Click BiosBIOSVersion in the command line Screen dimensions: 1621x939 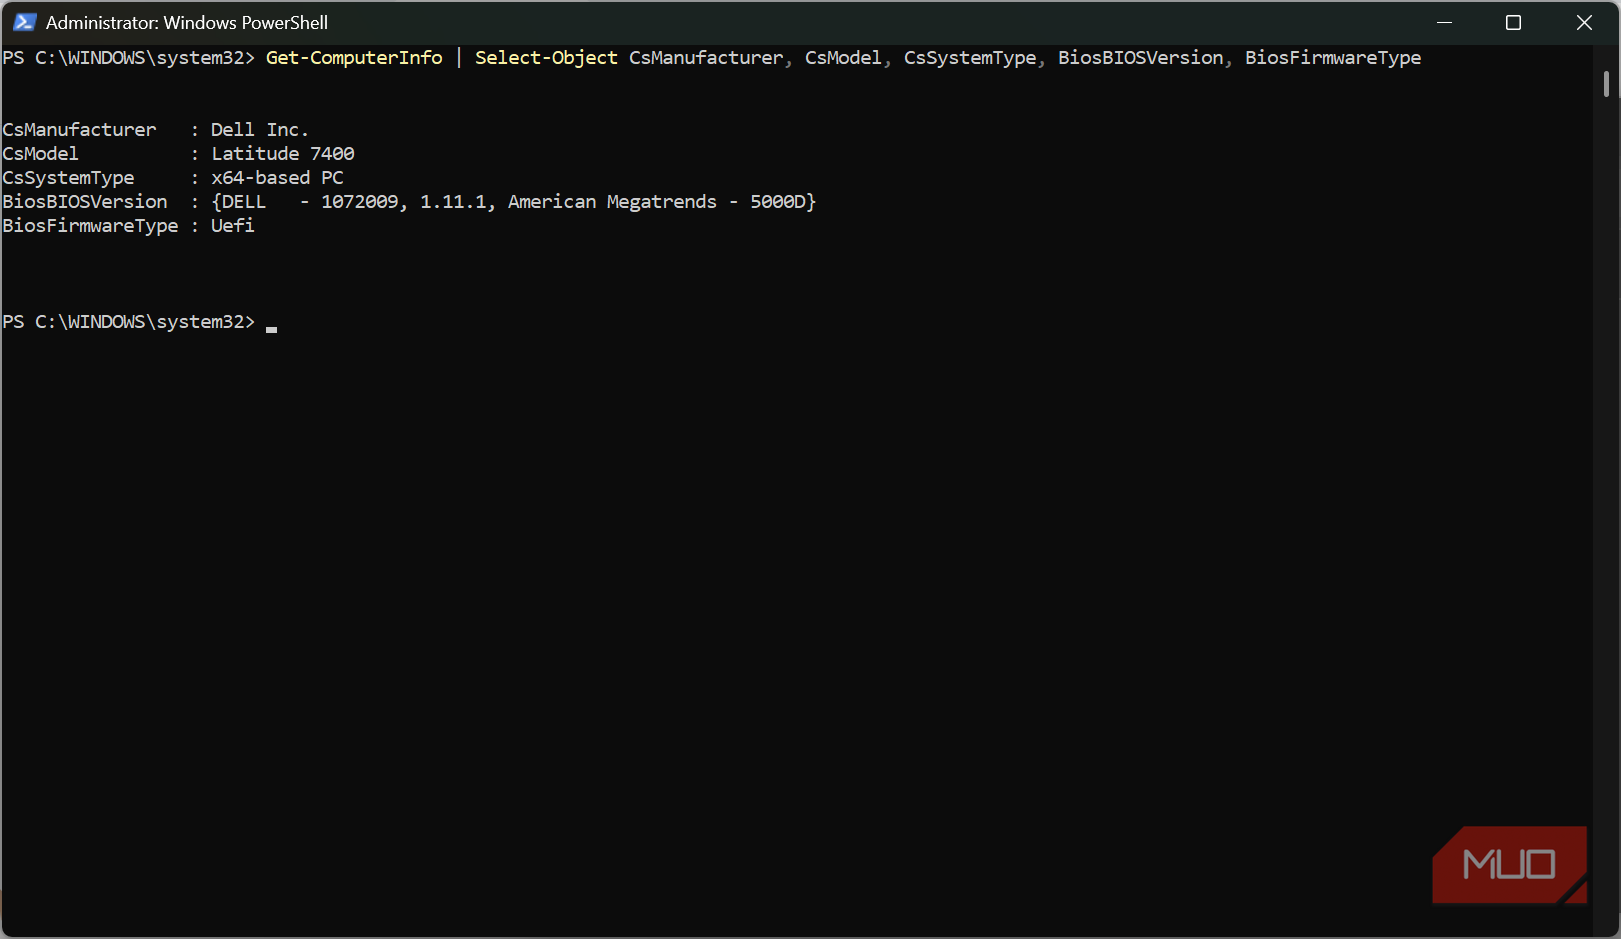(x=1141, y=58)
